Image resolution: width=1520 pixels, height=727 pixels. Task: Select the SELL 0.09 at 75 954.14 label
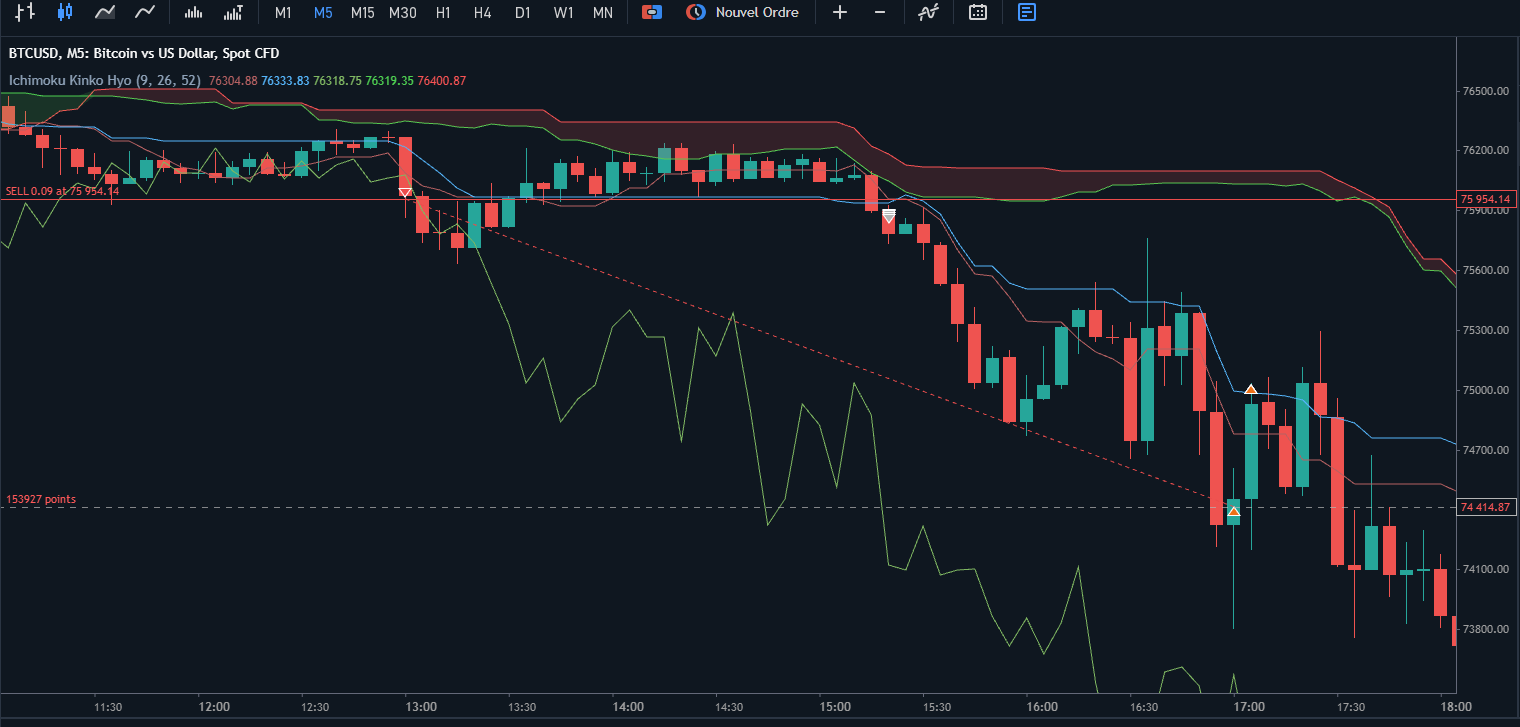[x=62, y=191]
